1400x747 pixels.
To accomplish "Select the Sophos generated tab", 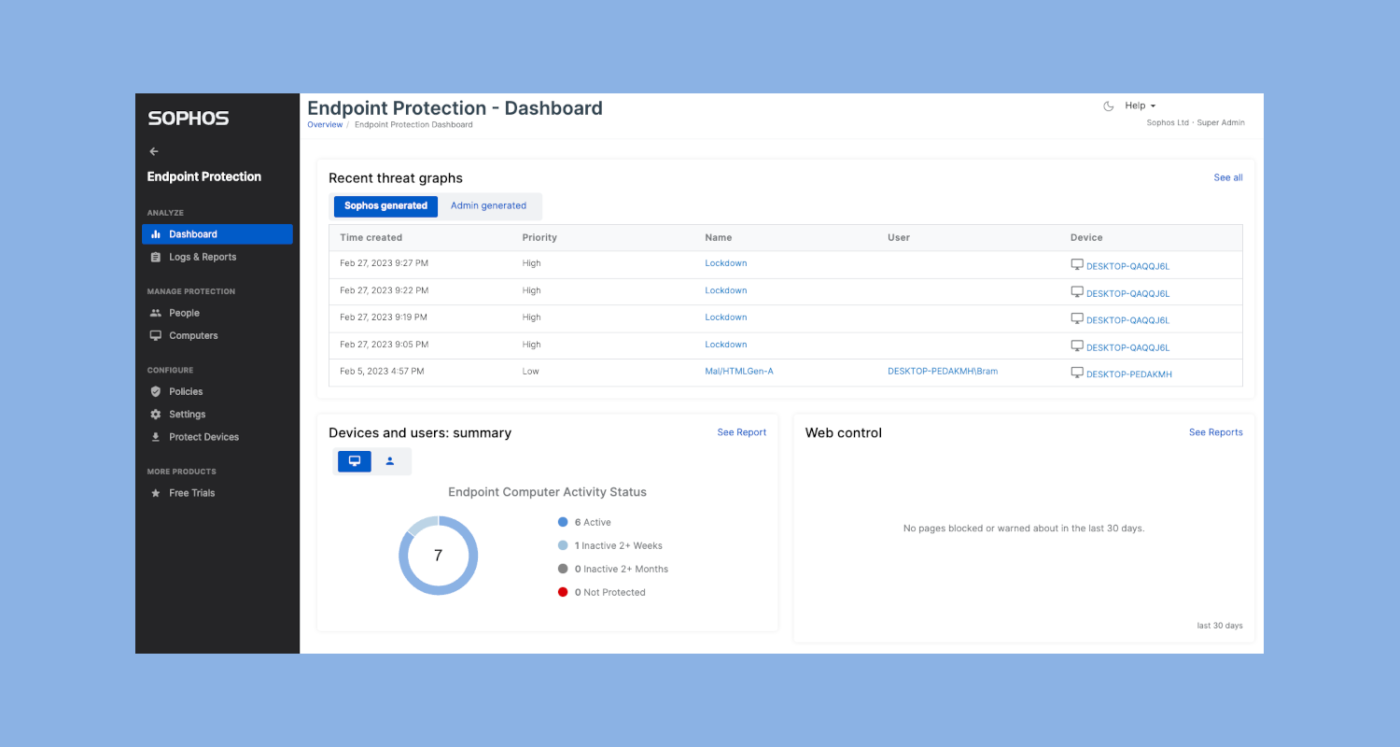I will tap(386, 206).
